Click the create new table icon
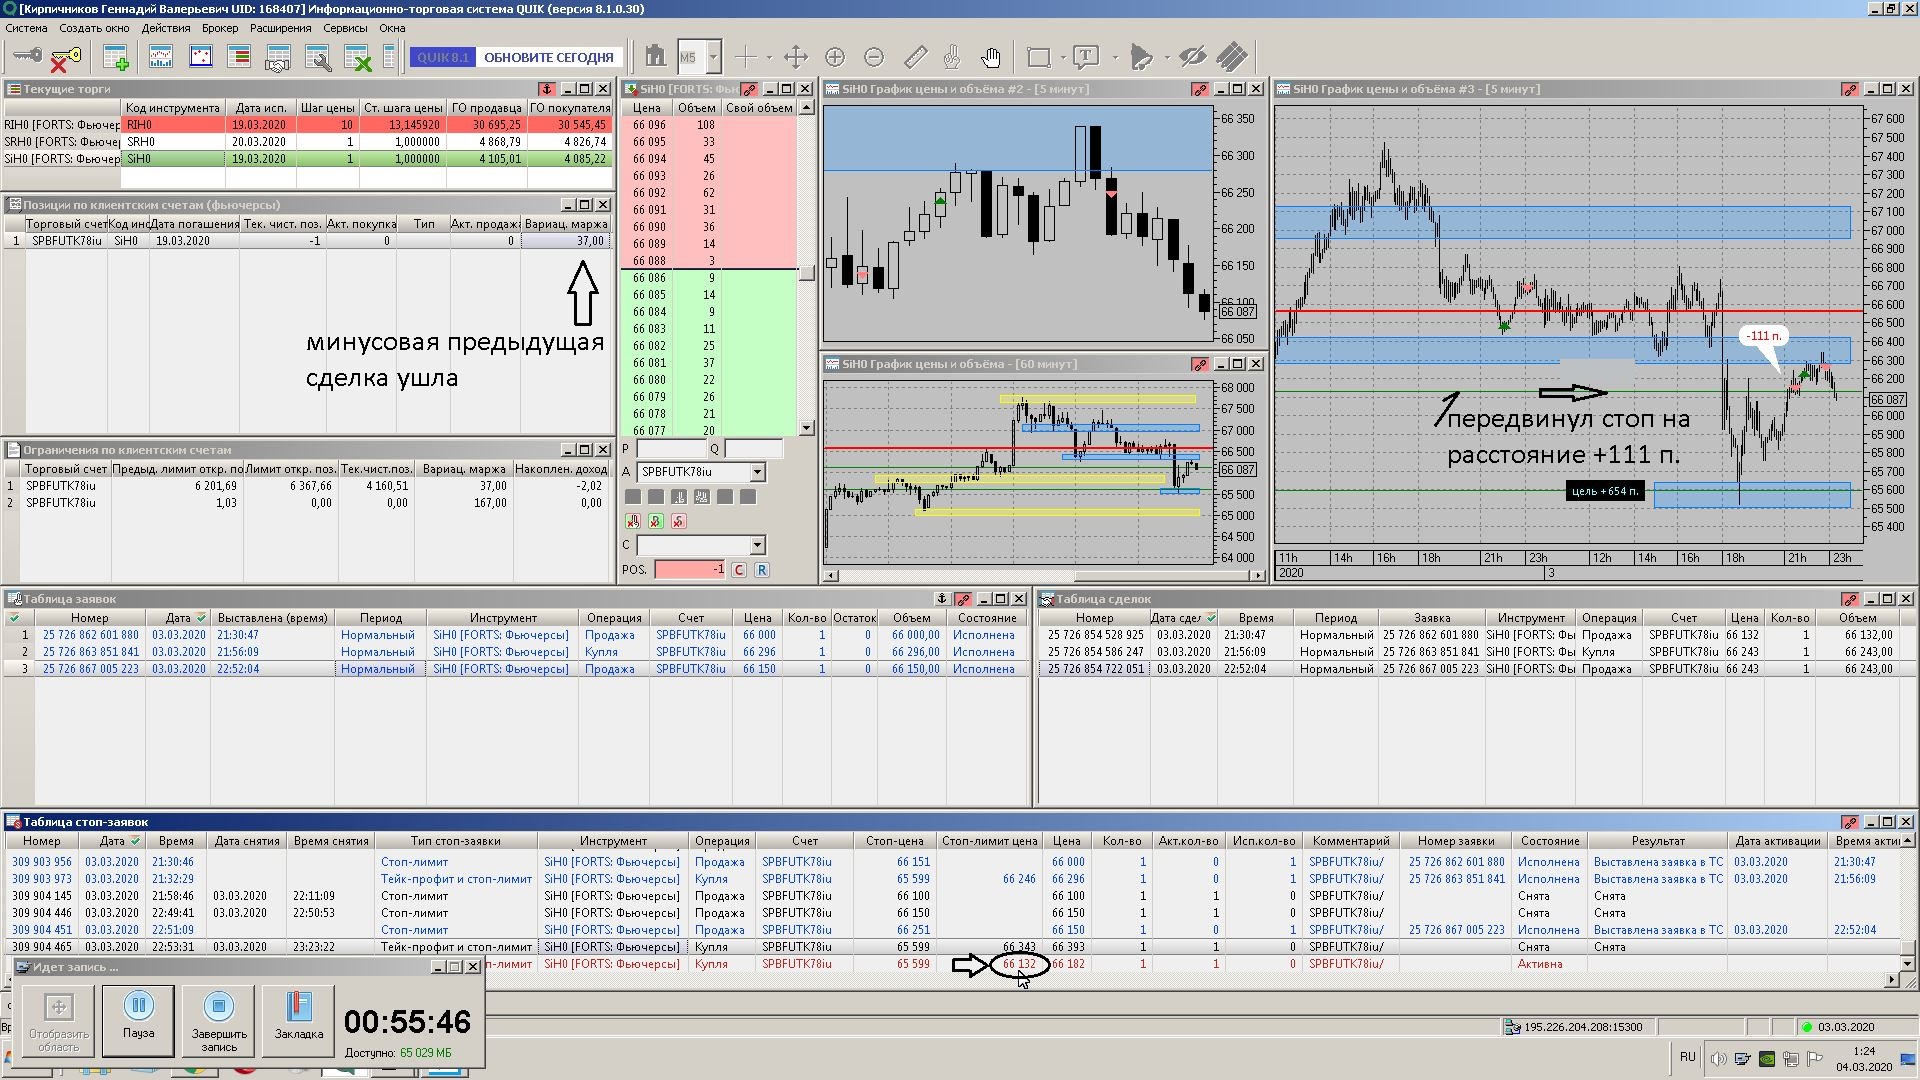1920x1080 pixels. pos(116,57)
